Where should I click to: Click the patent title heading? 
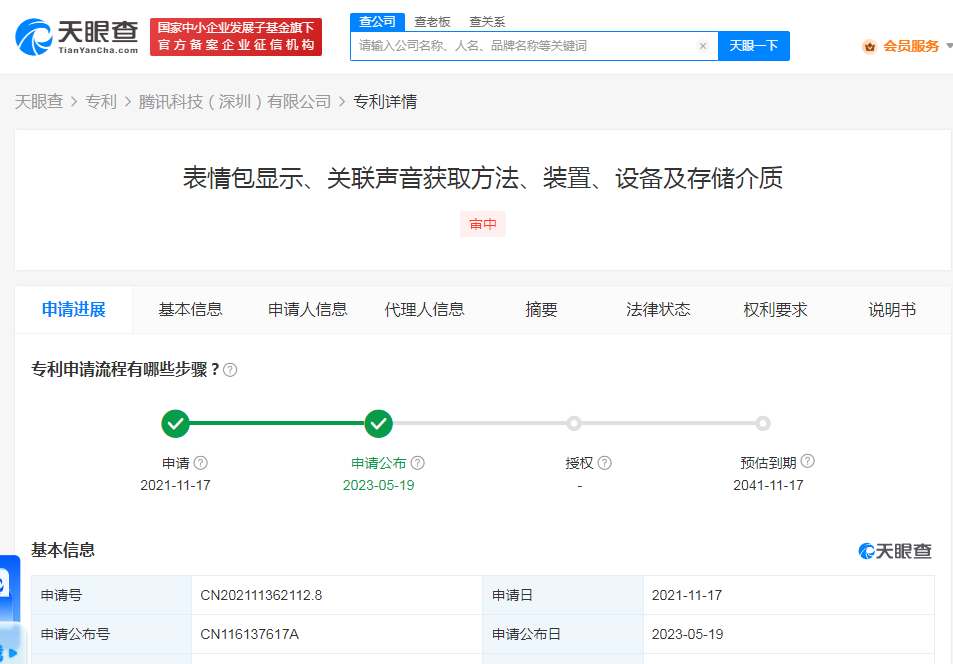click(483, 178)
